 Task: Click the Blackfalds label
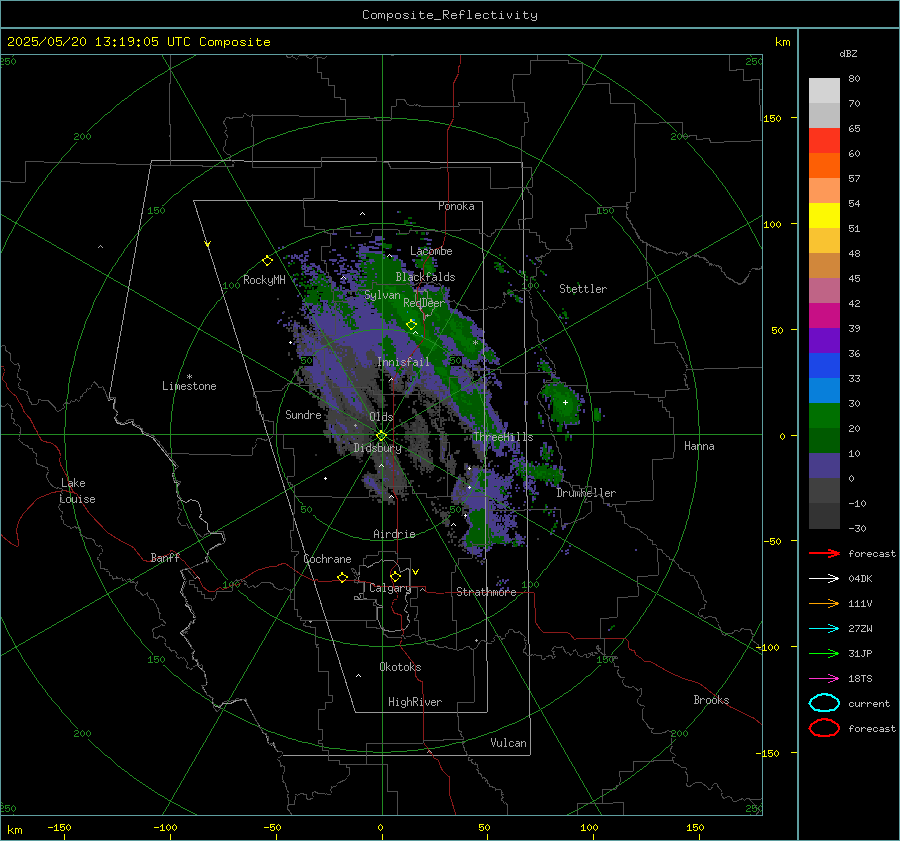(425, 277)
